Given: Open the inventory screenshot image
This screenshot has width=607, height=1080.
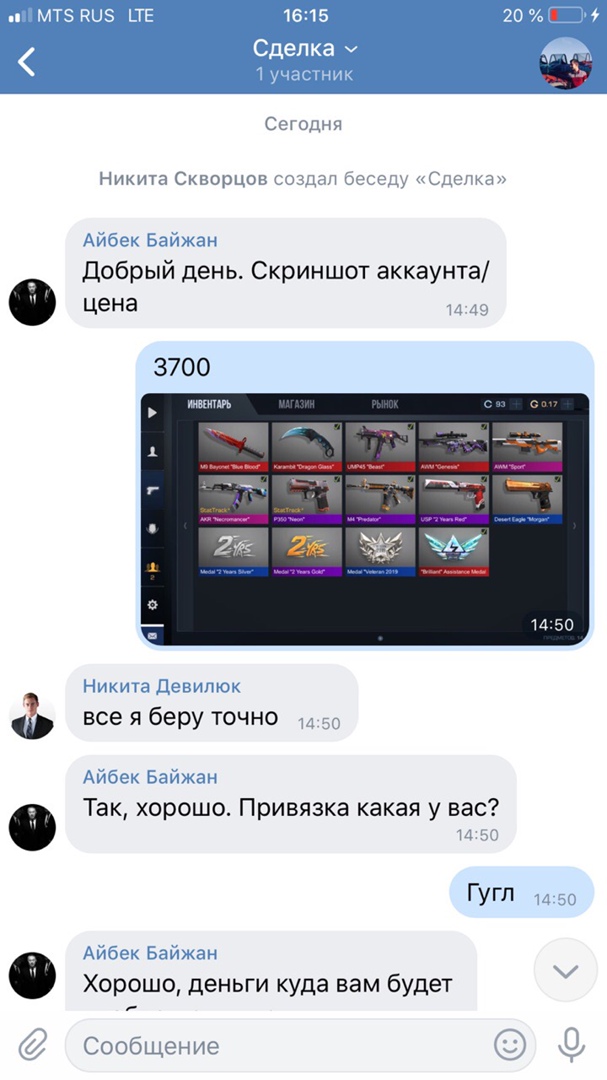Looking at the screenshot, I should [364, 519].
